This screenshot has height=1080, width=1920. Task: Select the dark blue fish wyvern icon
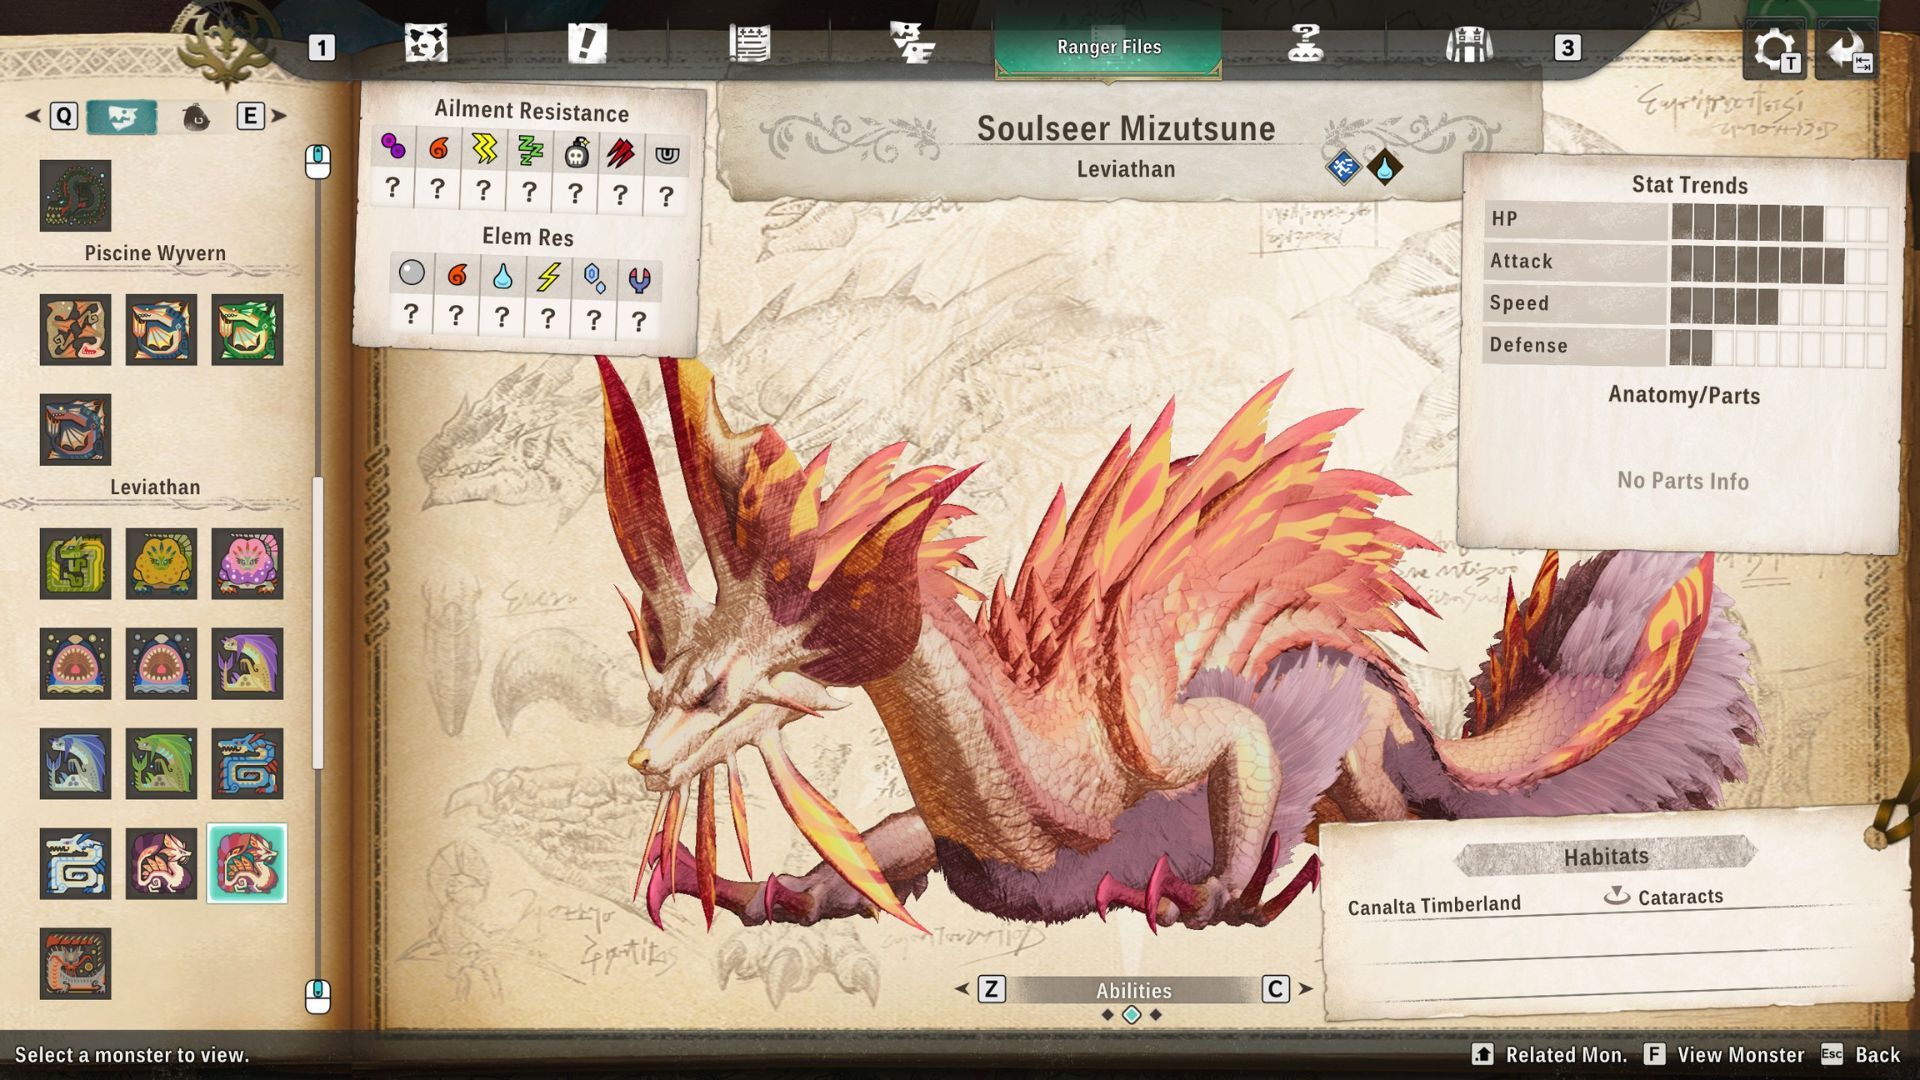point(75,430)
